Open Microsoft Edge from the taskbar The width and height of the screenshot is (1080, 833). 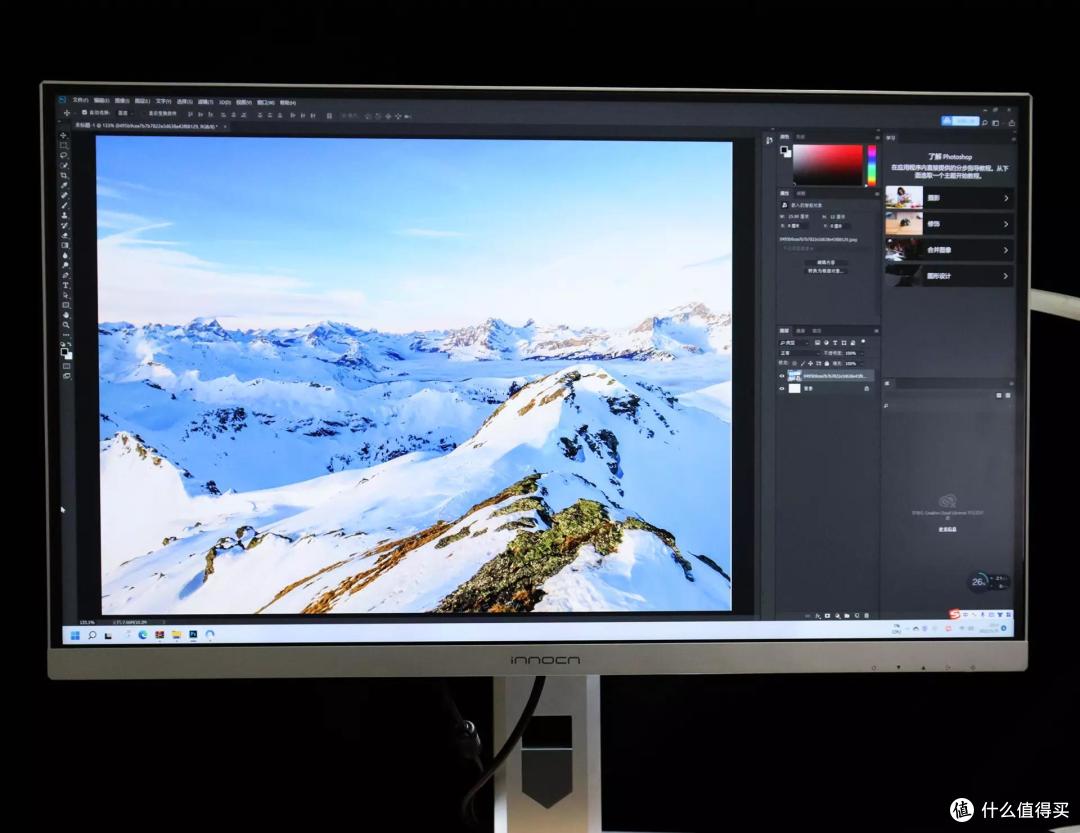(143, 635)
